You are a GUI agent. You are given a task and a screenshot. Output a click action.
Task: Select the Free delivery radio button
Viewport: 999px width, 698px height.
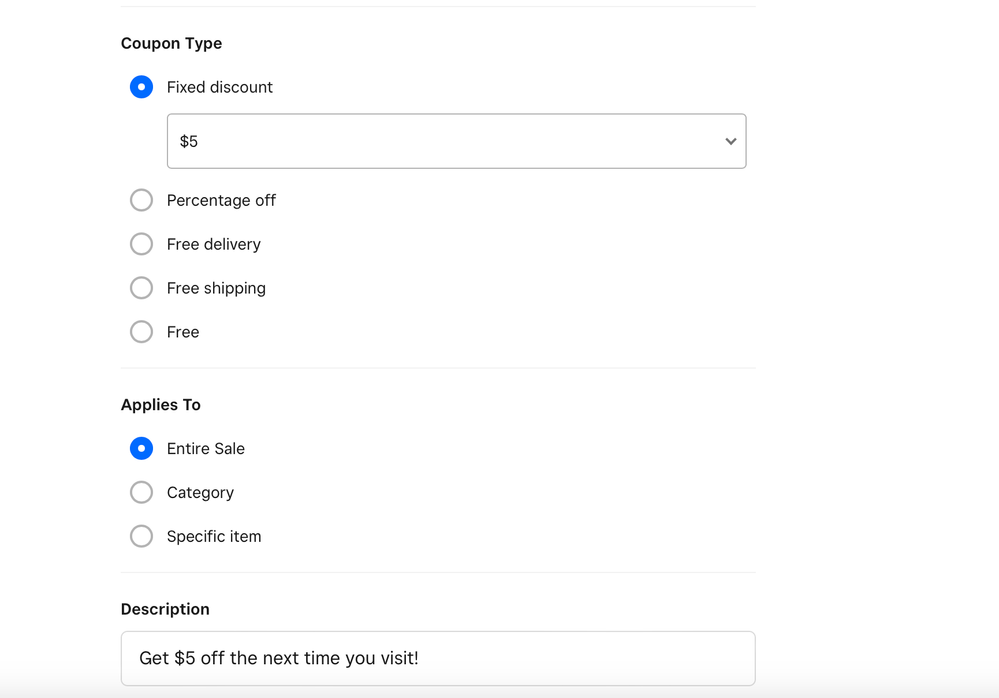(x=141, y=244)
